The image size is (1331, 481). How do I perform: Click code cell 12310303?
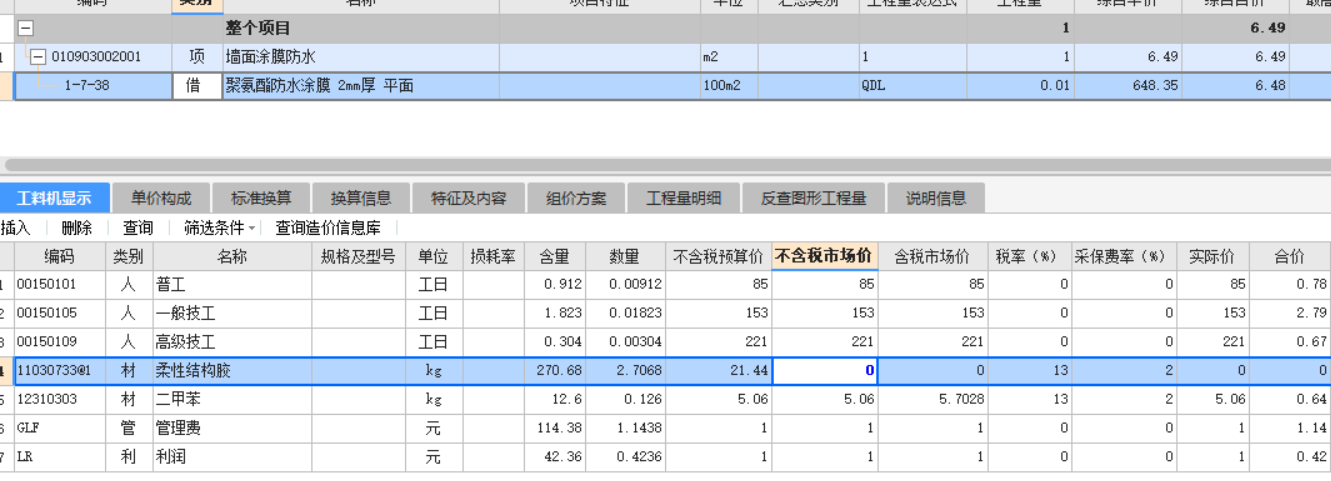click(59, 400)
